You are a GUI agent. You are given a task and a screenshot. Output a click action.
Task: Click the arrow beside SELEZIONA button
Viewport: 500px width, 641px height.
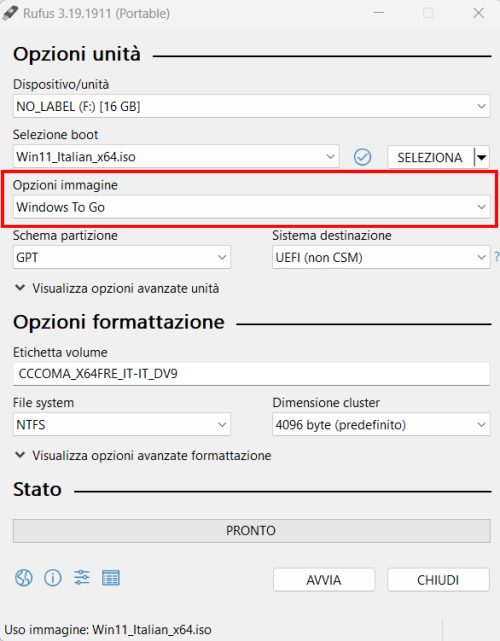[x=482, y=157]
